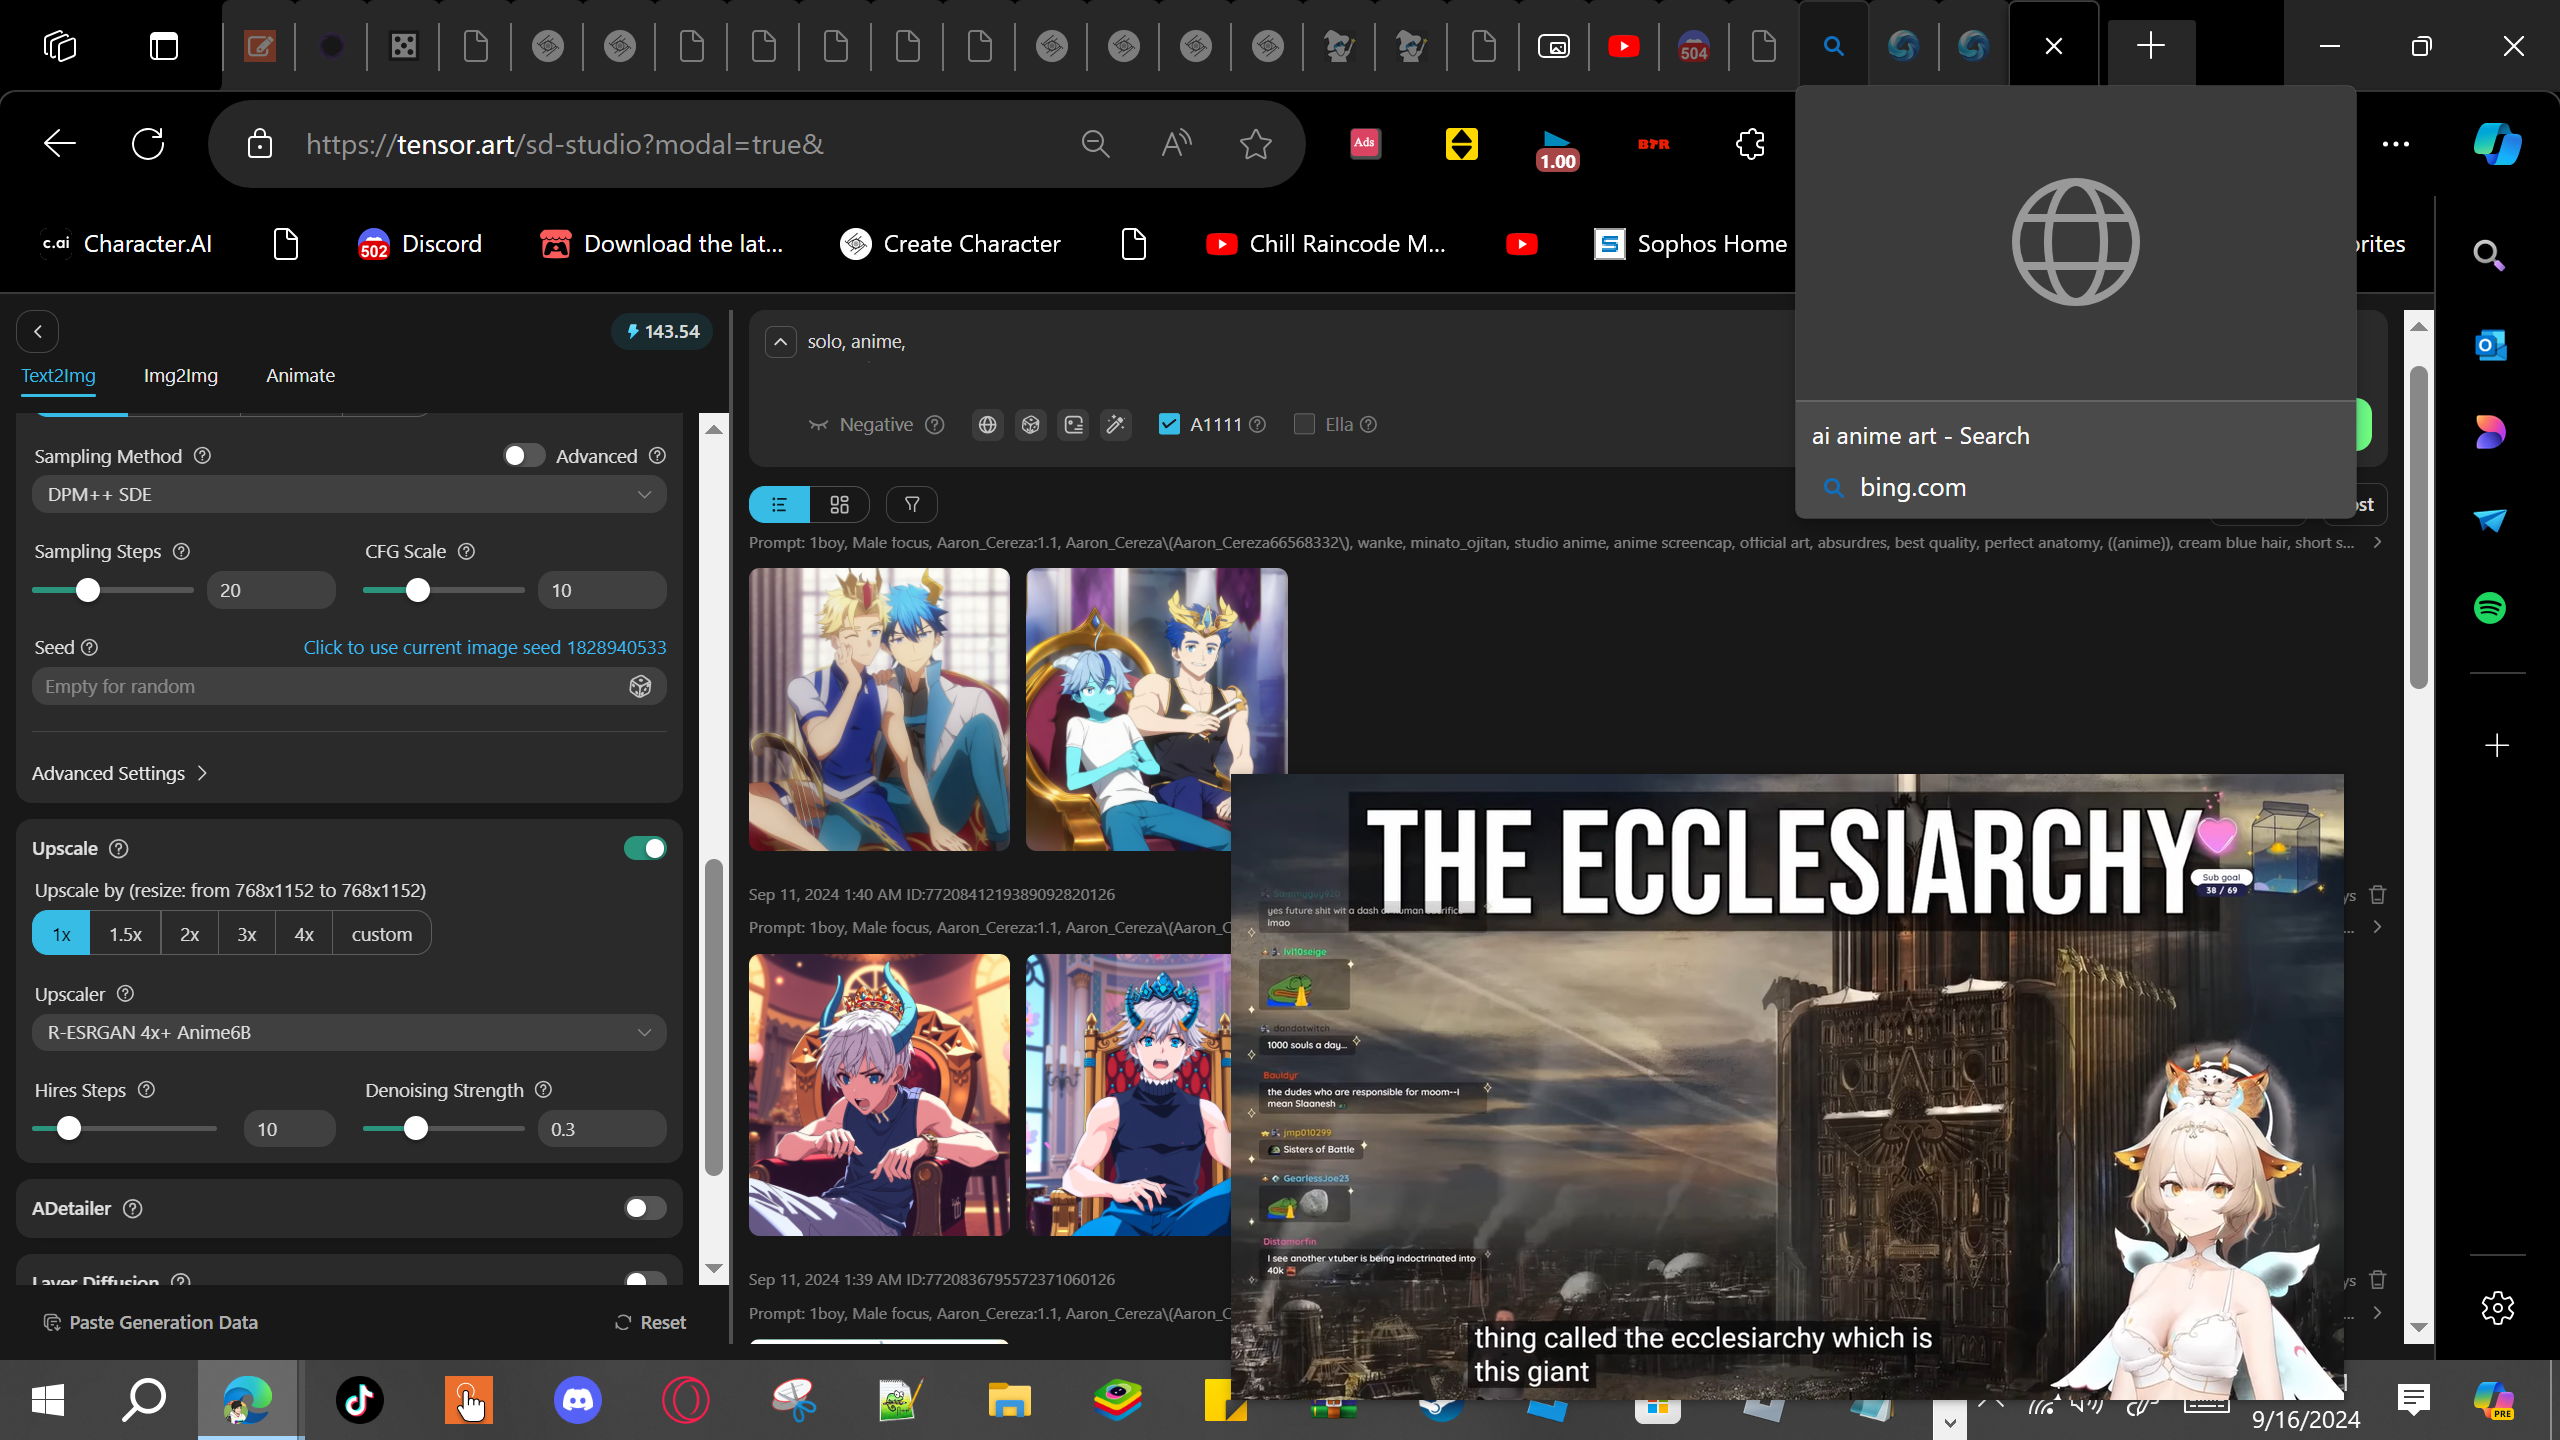Go back using the browser back arrow

click(60, 144)
